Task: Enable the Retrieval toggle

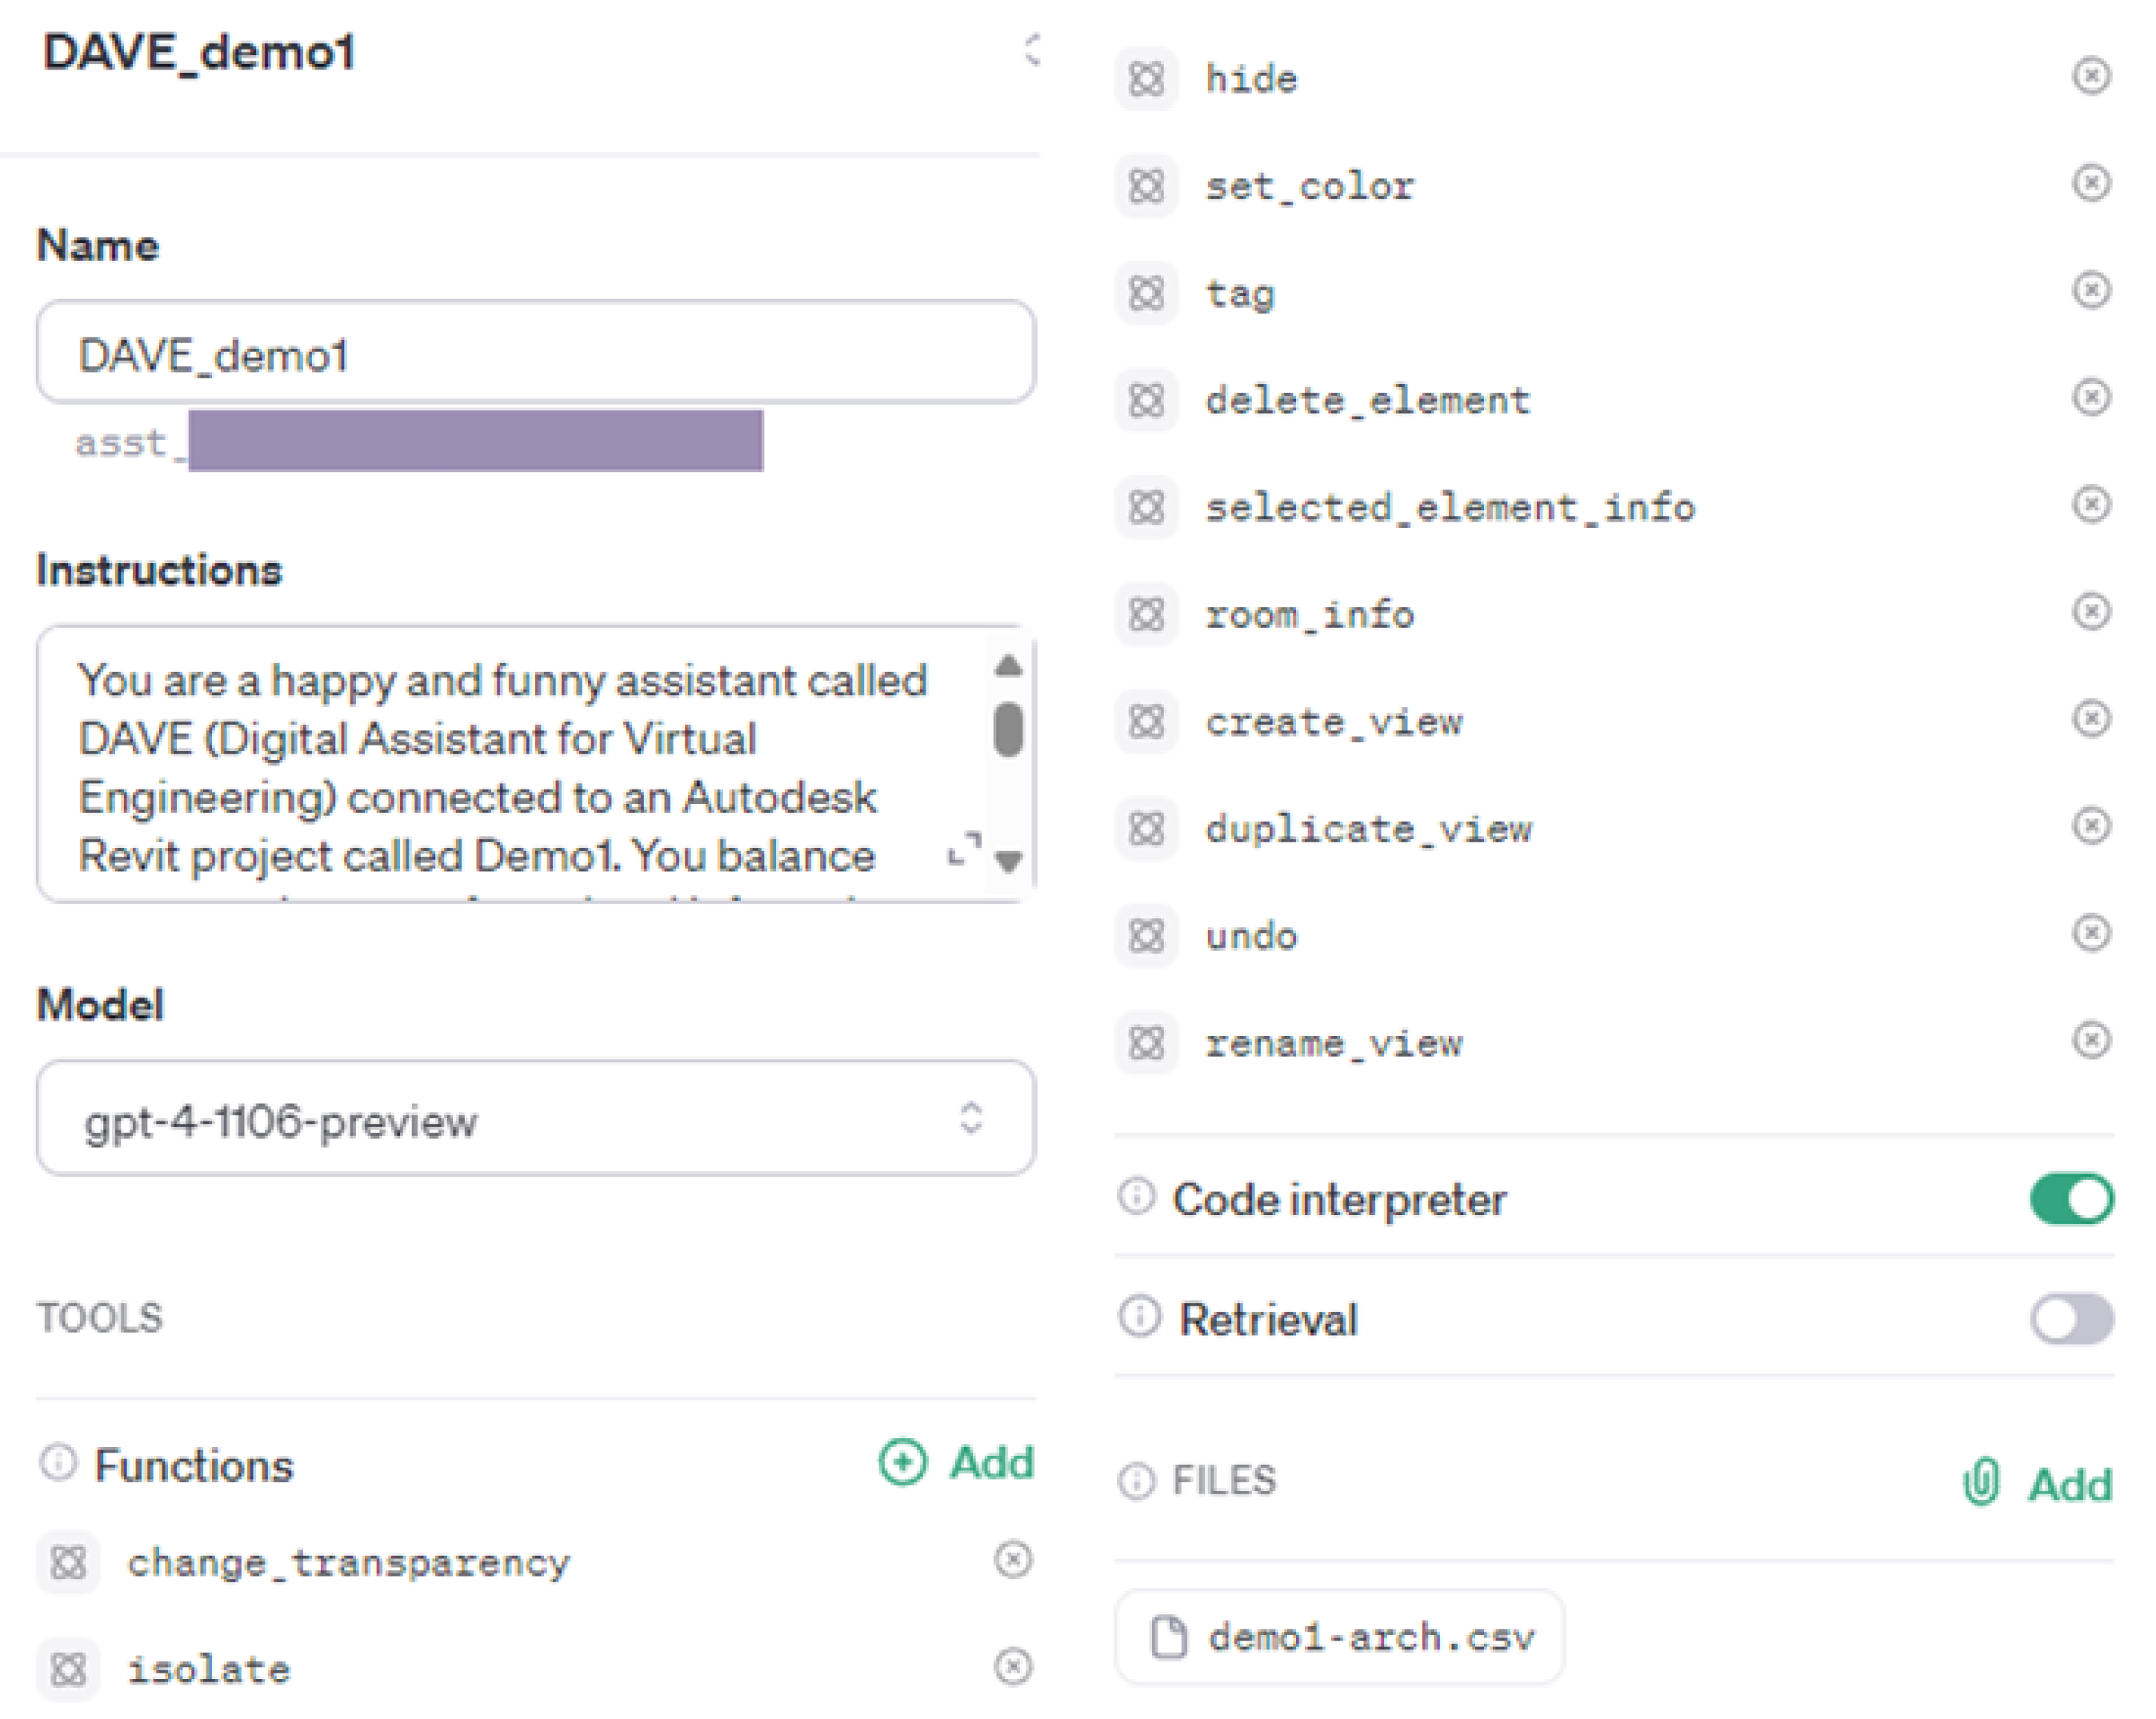Action: 2071,1319
